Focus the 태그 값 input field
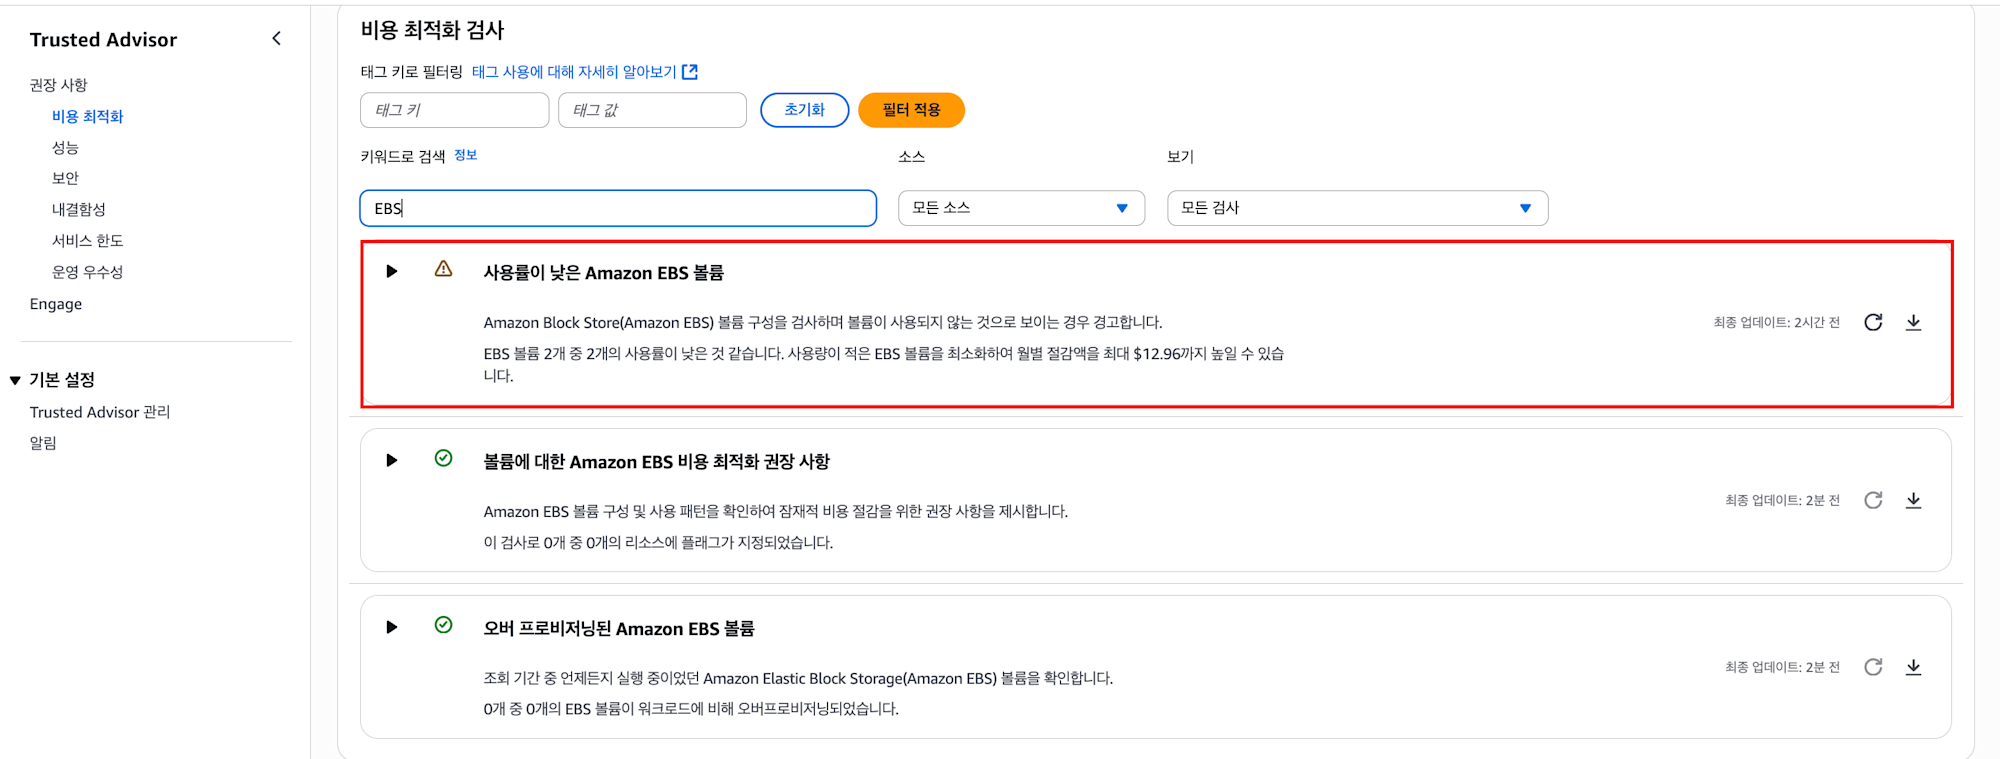The height and width of the screenshot is (759, 2000). click(652, 110)
